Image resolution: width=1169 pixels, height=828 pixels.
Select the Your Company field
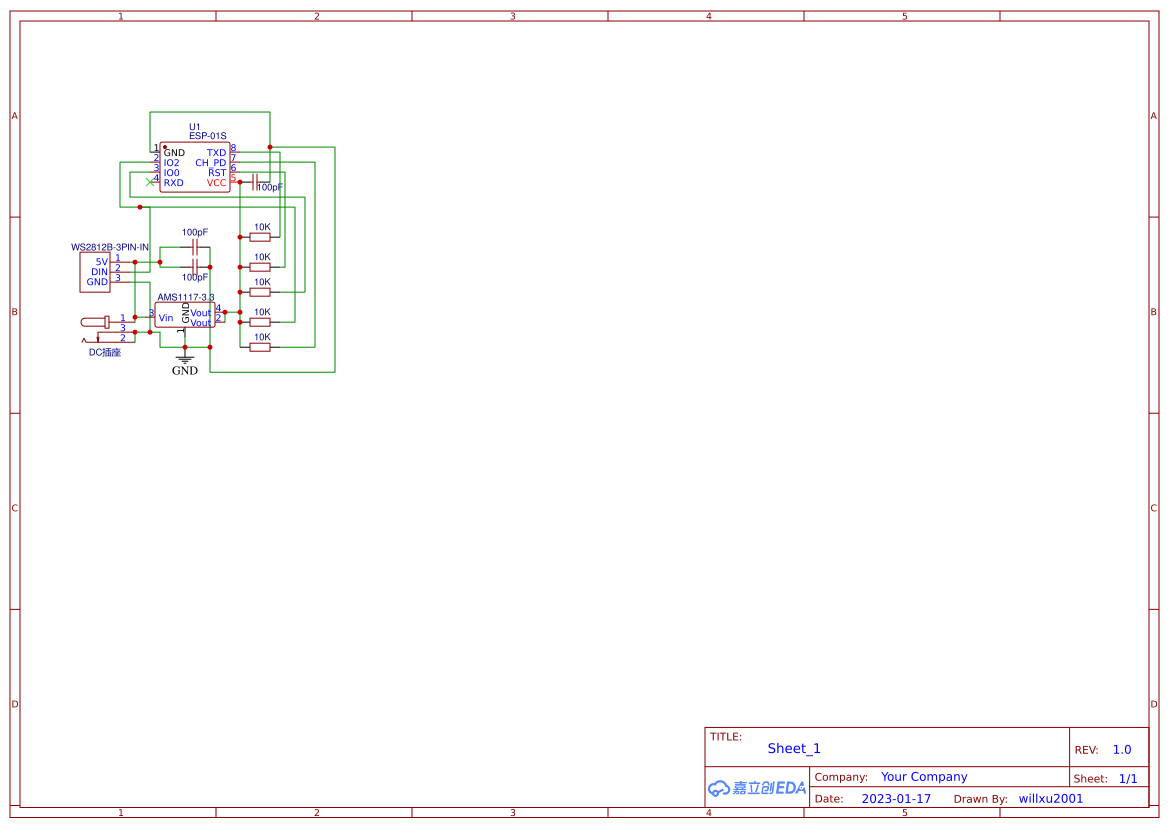click(x=924, y=777)
